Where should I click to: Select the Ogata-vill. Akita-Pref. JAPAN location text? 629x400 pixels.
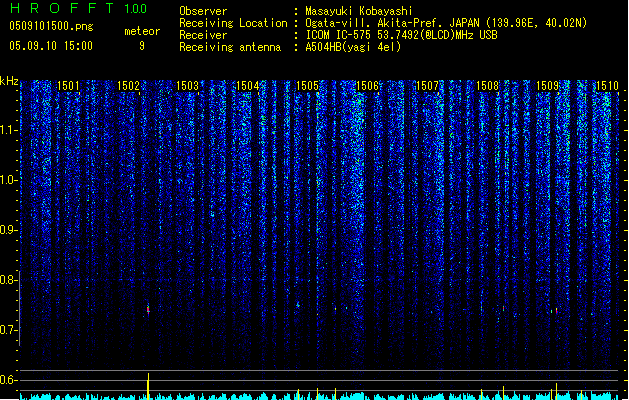[x=446, y=23]
